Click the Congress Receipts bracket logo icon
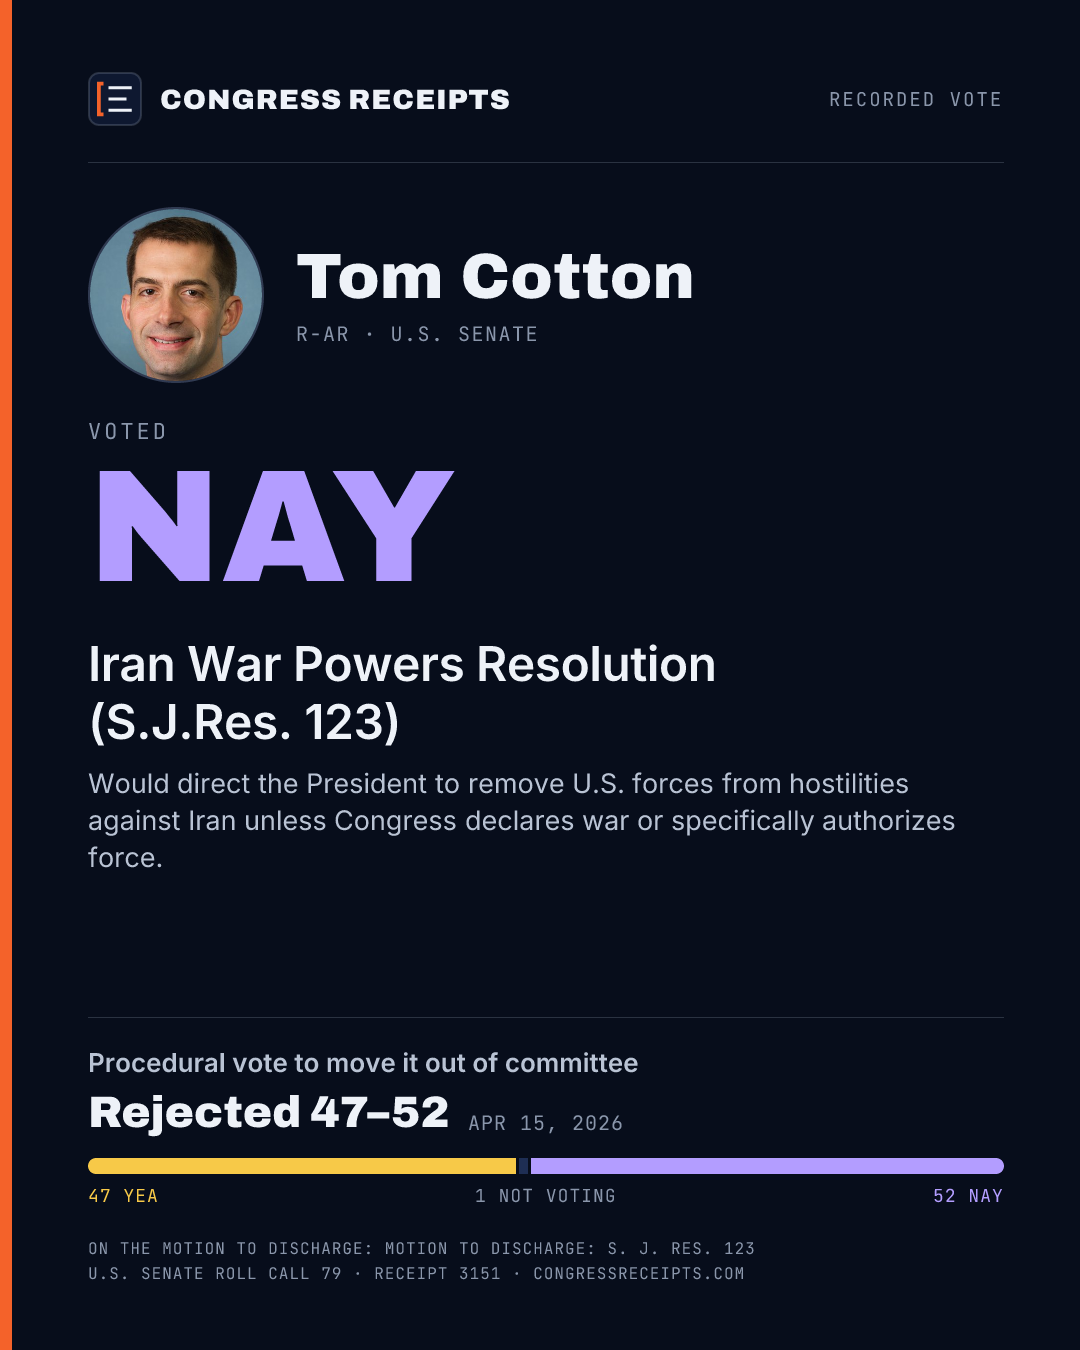Image resolution: width=1080 pixels, height=1350 pixels. (115, 99)
